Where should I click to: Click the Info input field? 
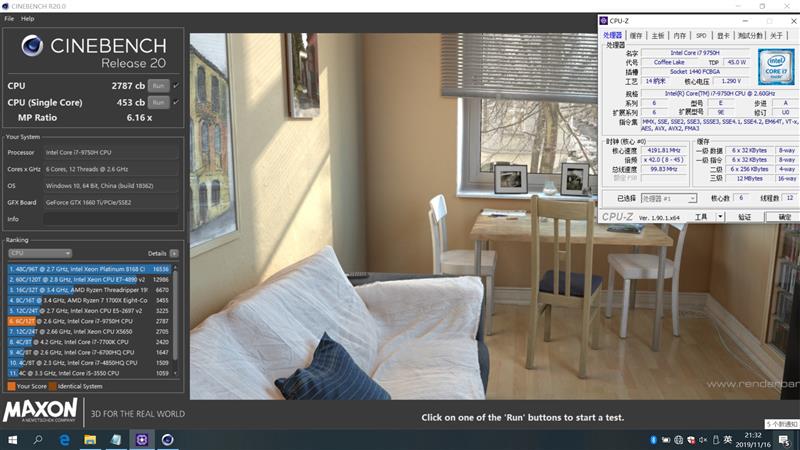pos(110,218)
